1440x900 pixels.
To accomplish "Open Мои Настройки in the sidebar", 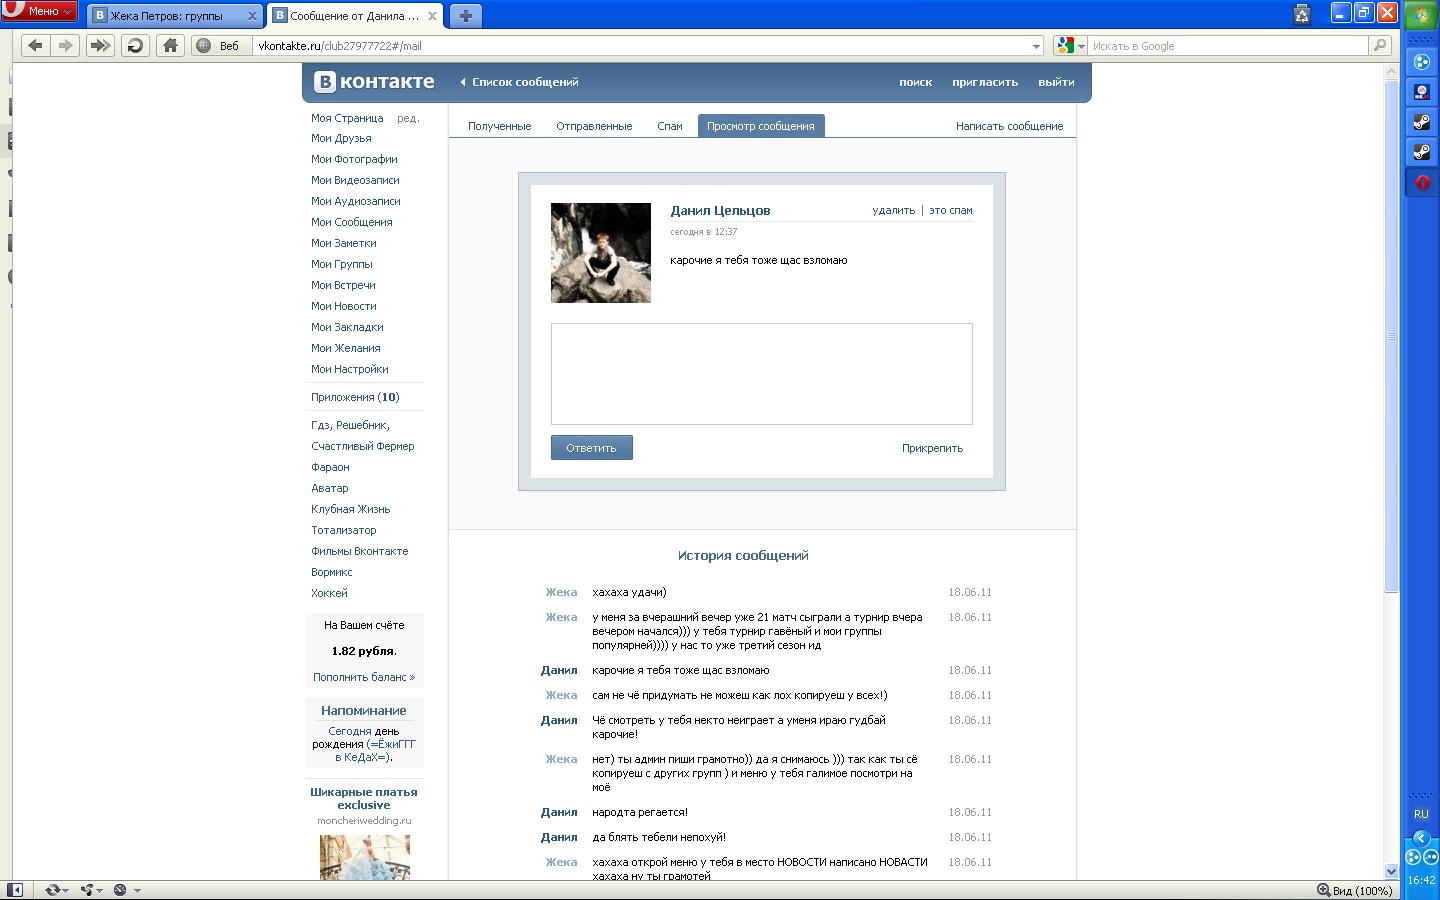I will (x=349, y=369).
